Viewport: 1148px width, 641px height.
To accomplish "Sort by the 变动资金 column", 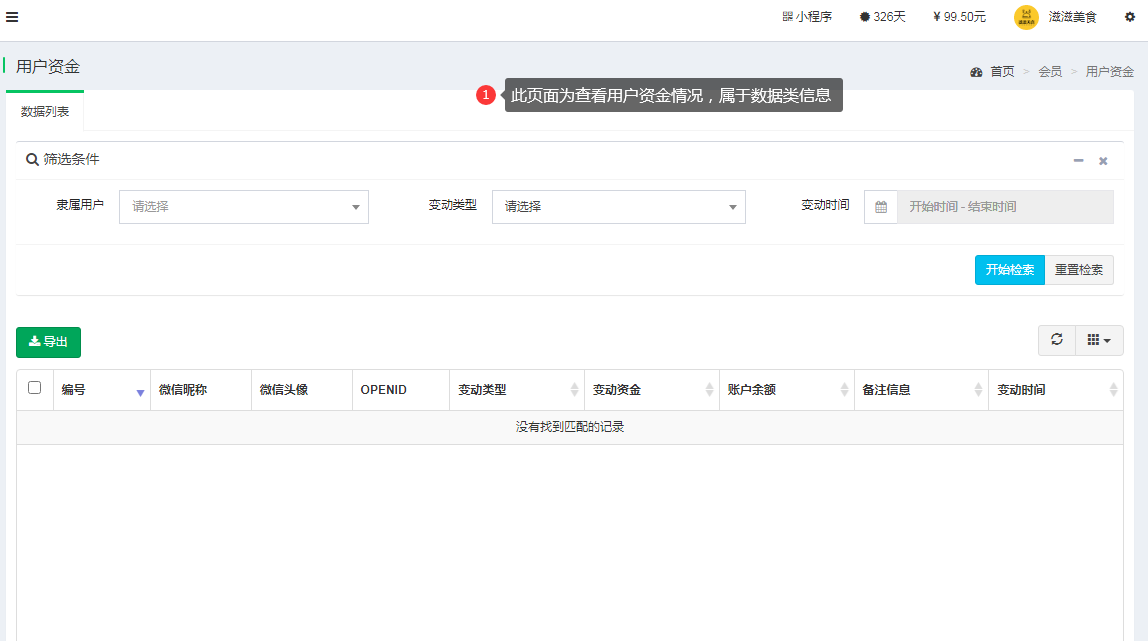I will (652, 390).
